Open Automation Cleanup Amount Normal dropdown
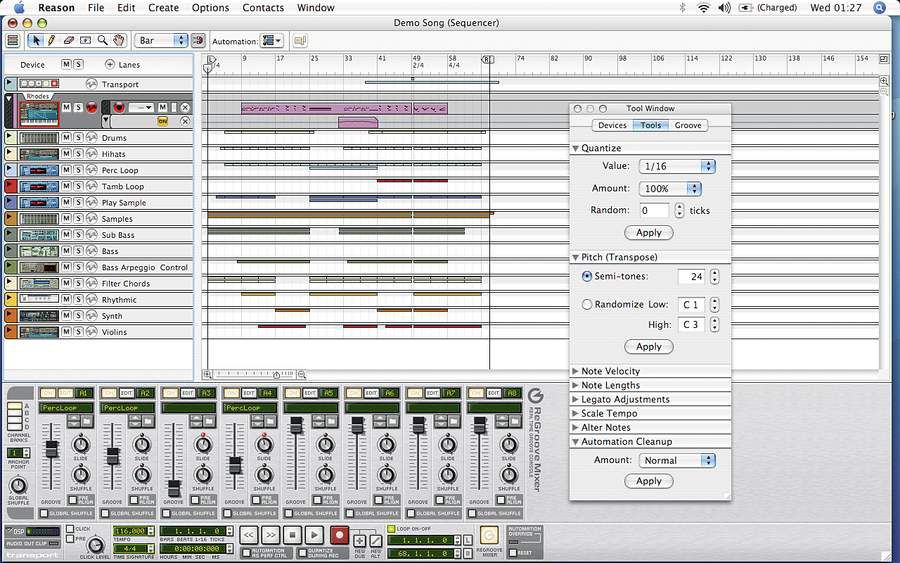Screen dimensions: 900x563 [x=677, y=460]
